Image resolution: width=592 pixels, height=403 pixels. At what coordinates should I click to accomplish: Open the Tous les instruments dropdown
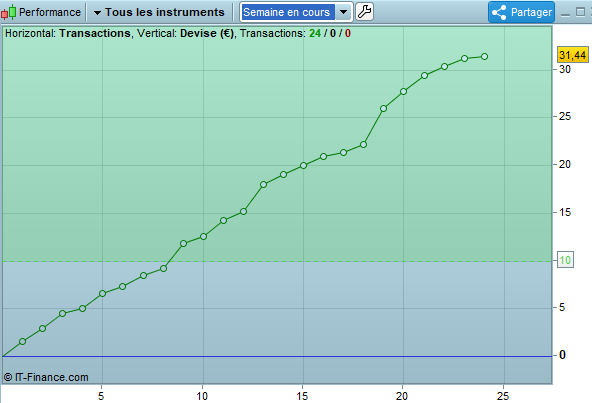[159, 12]
